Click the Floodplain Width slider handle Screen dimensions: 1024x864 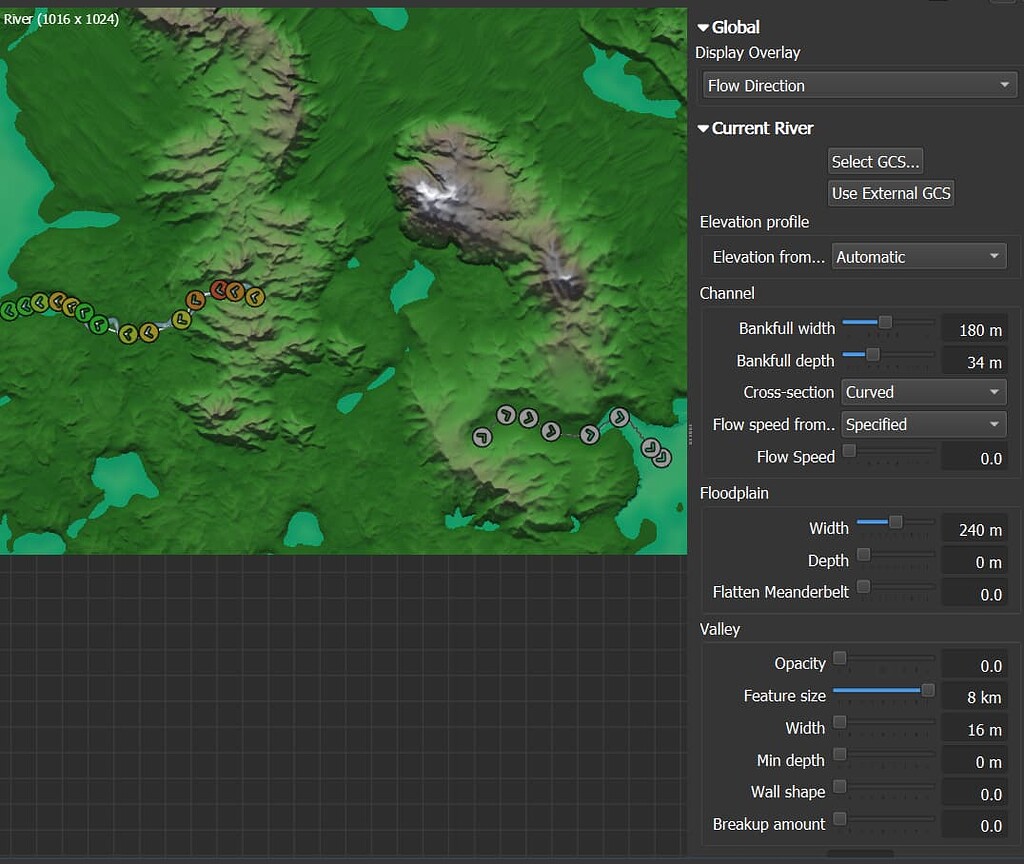click(x=896, y=522)
